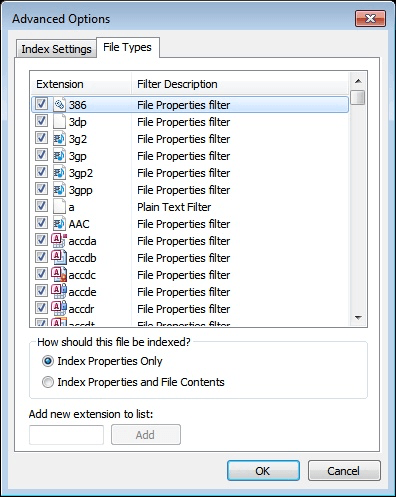
Task: Select the accdc Access file icon
Action: pyautogui.click(x=59, y=275)
